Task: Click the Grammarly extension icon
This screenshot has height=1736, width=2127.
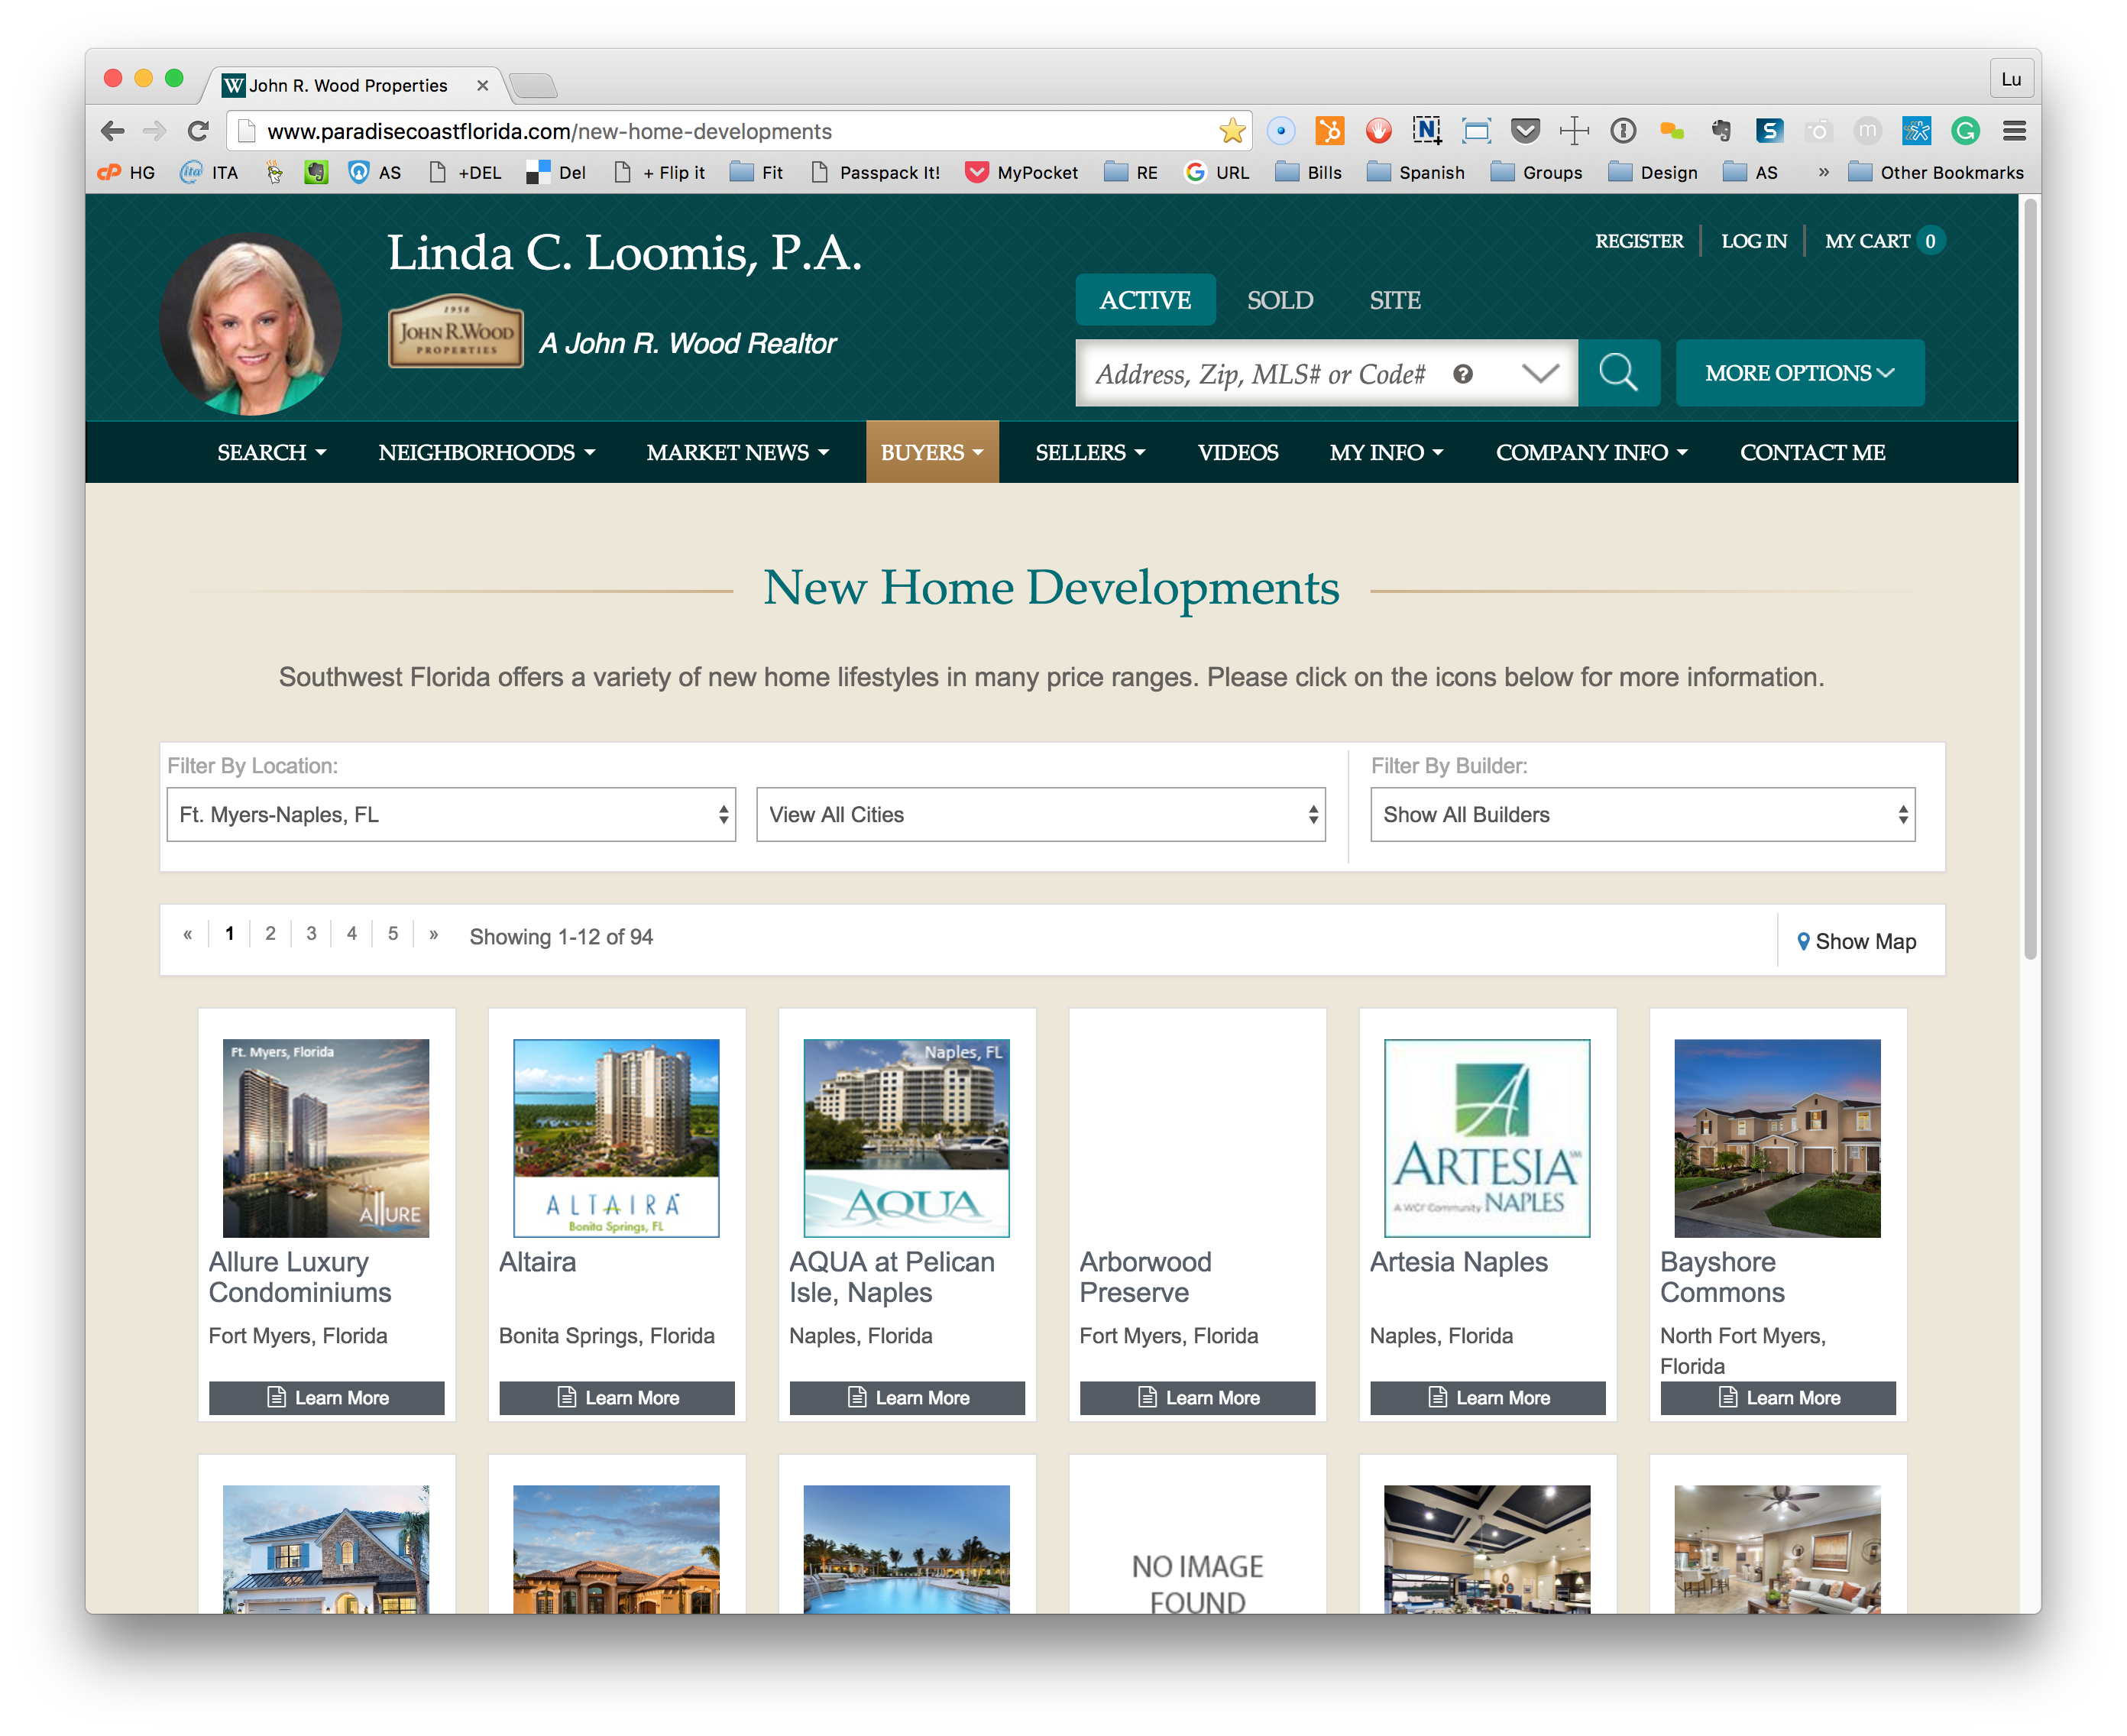Action: pyautogui.click(x=1965, y=131)
